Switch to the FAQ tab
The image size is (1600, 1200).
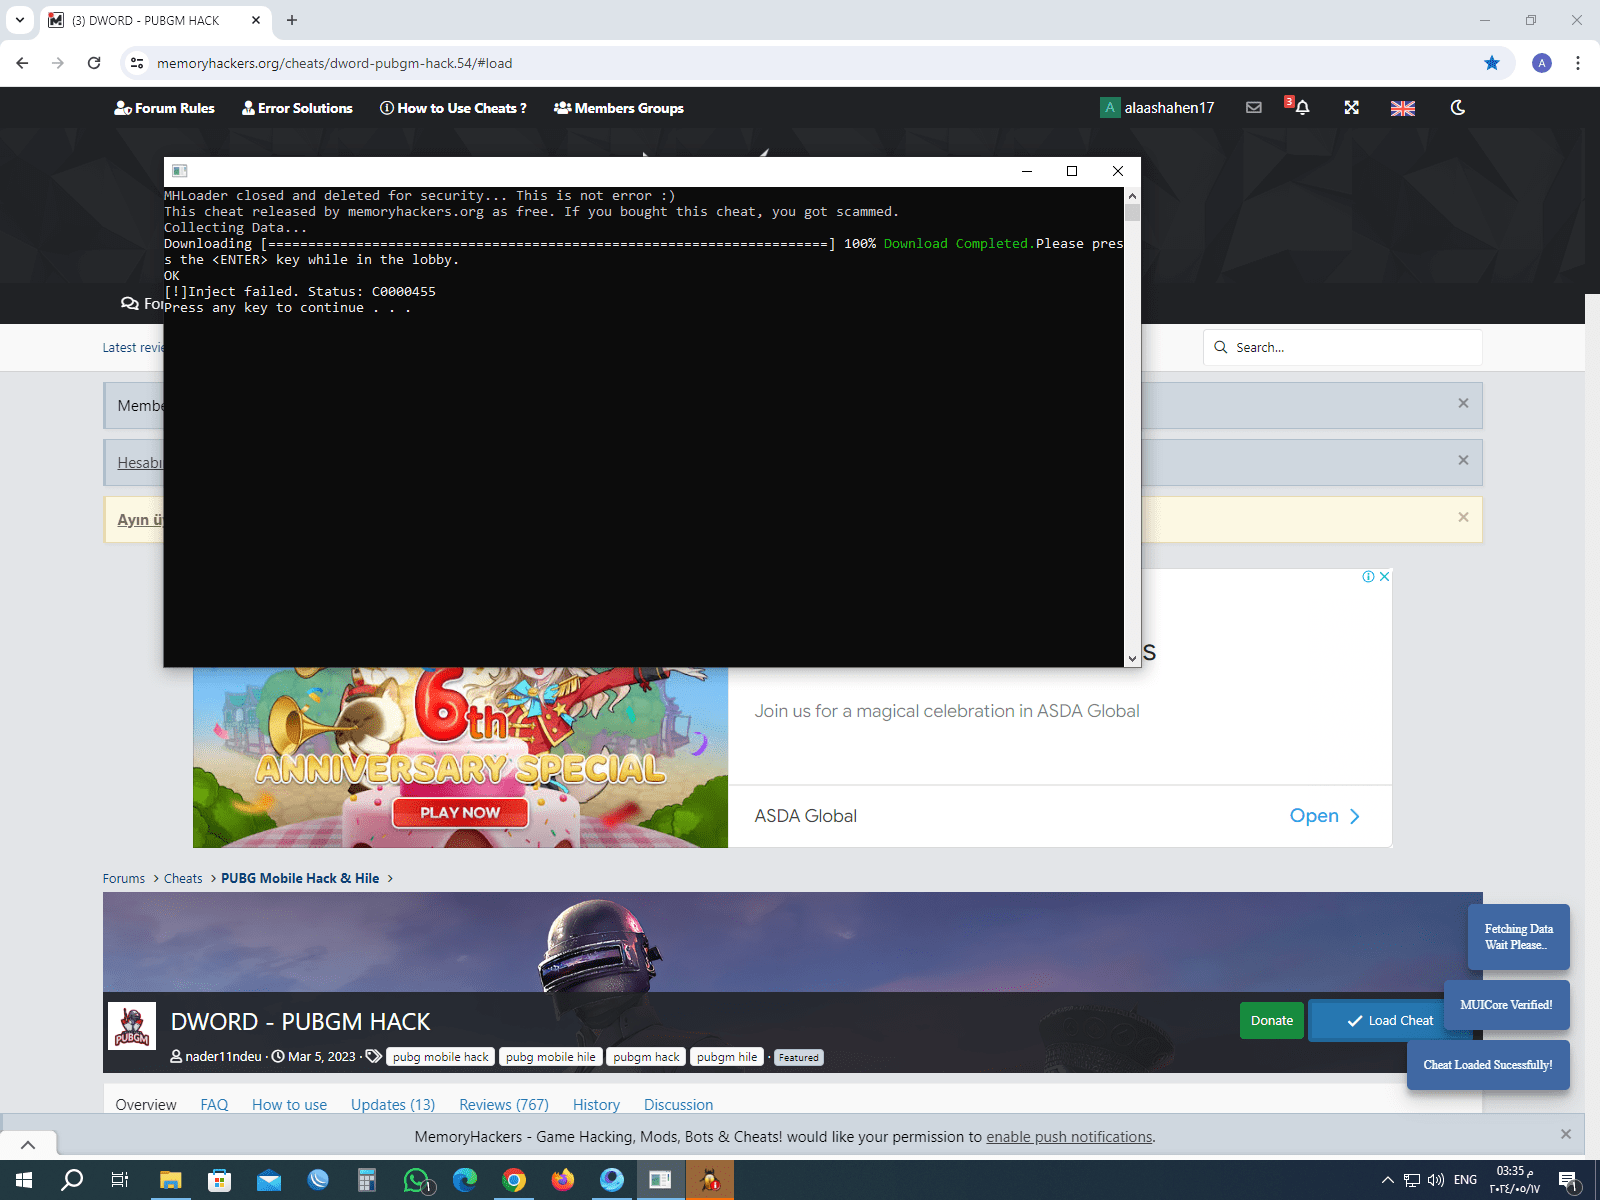(214, 1104)
